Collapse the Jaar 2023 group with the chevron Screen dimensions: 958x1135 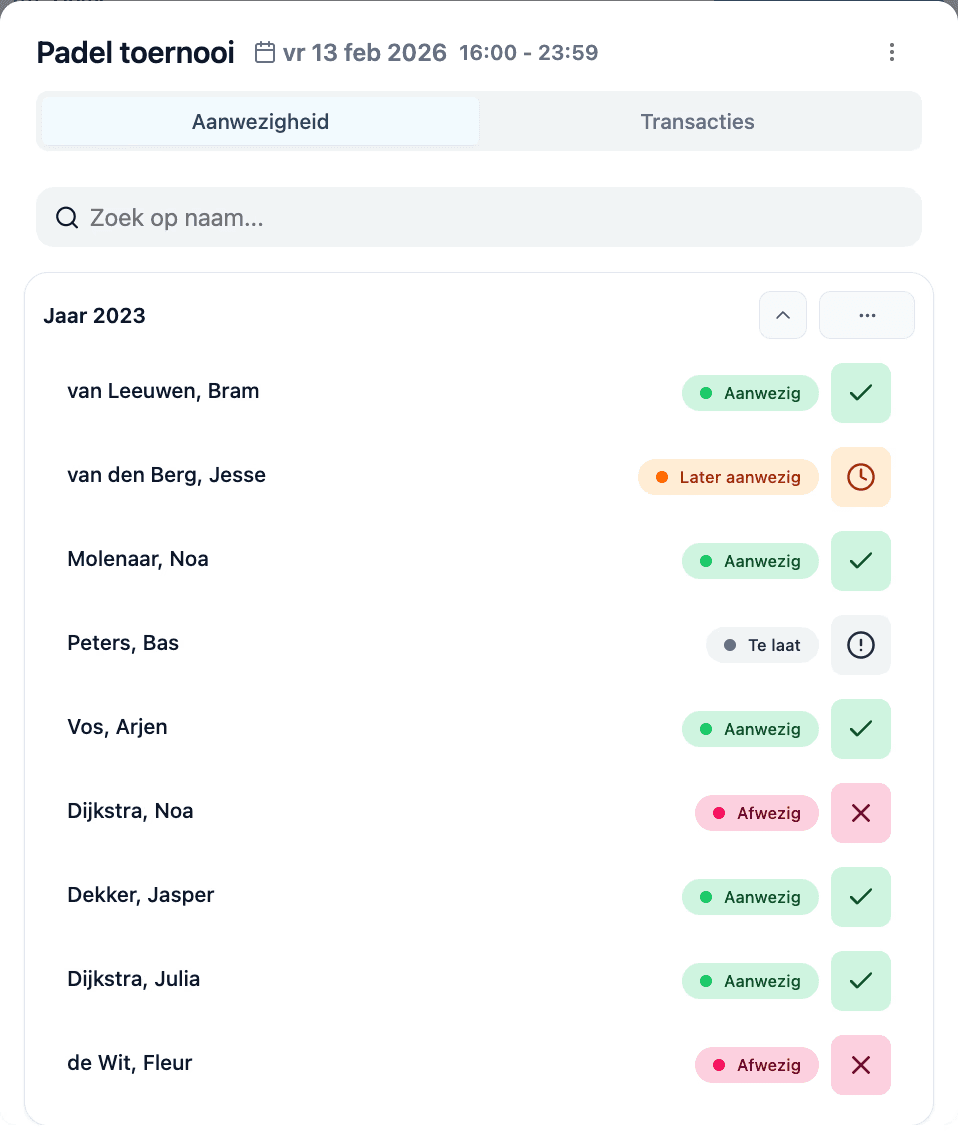pyautogui.click(x=783, y=315)
